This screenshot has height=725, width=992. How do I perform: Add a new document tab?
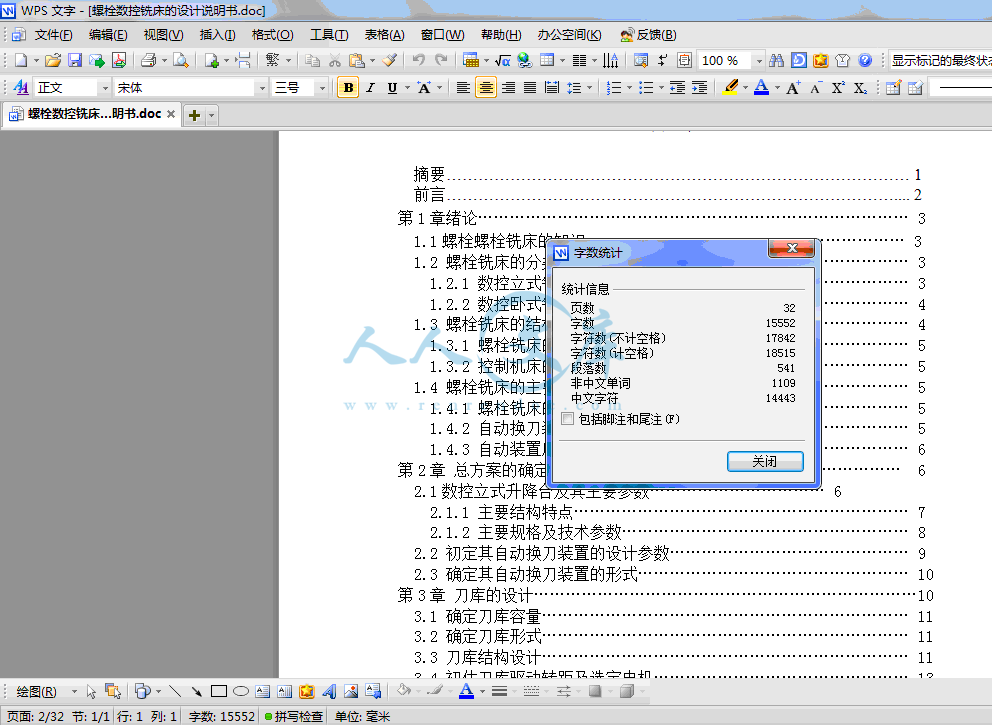click(195, 115)
